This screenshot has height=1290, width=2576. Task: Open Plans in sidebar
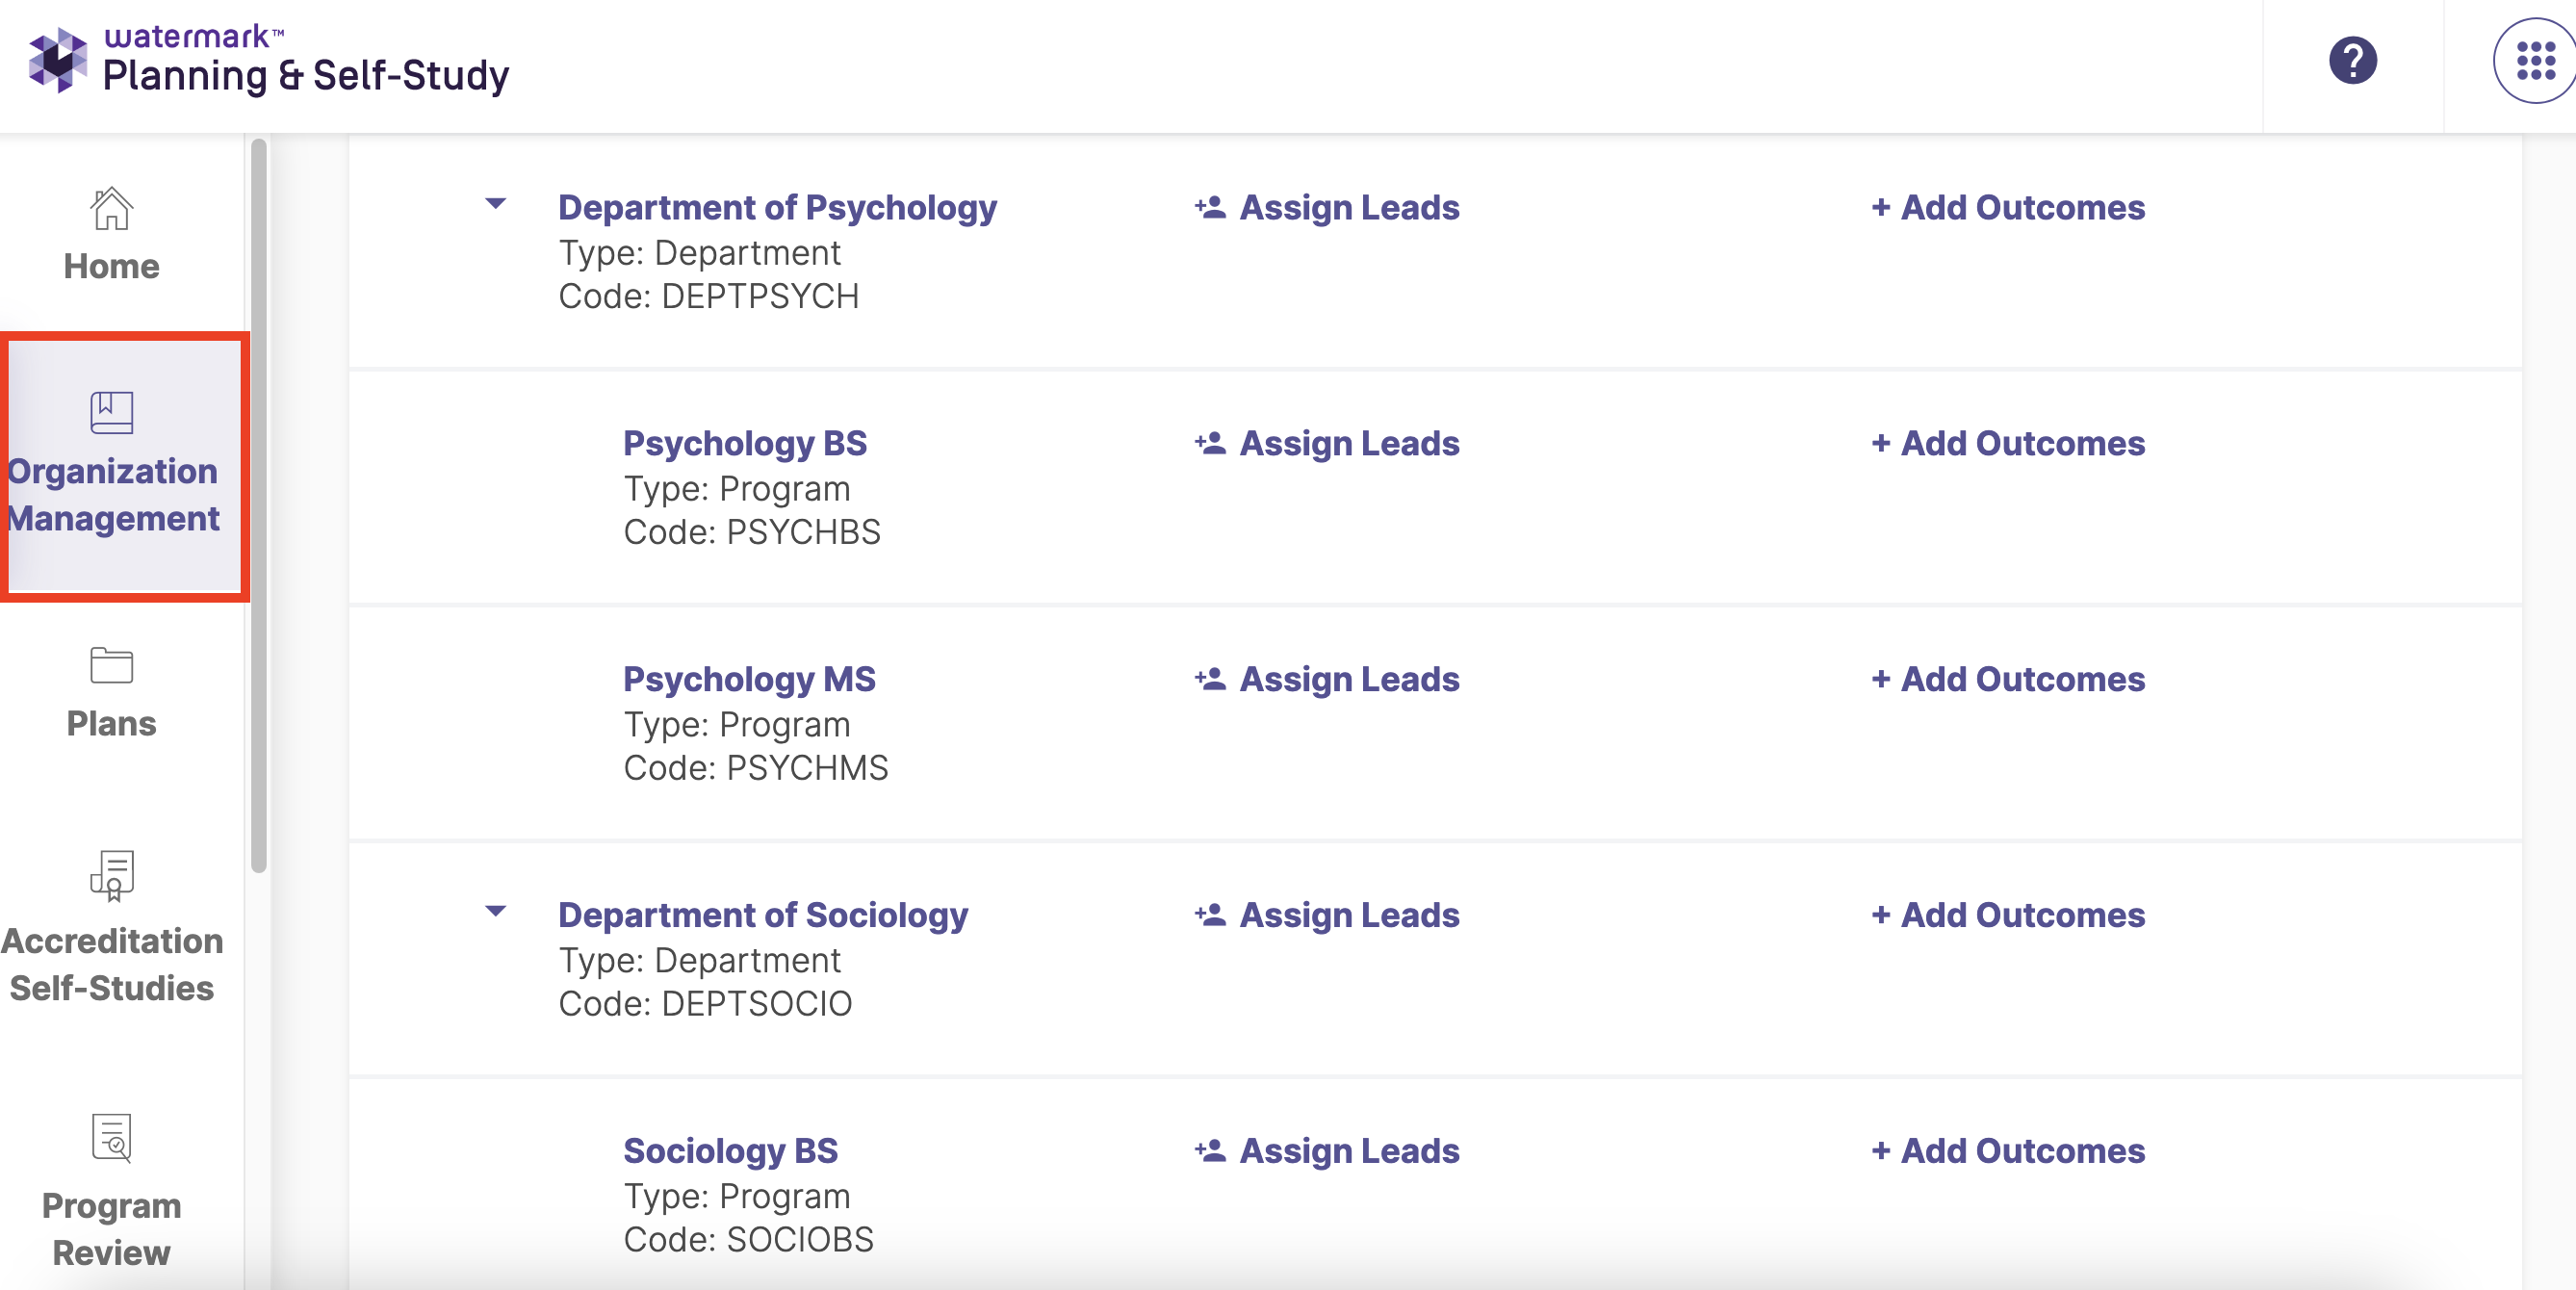(111, 693)
